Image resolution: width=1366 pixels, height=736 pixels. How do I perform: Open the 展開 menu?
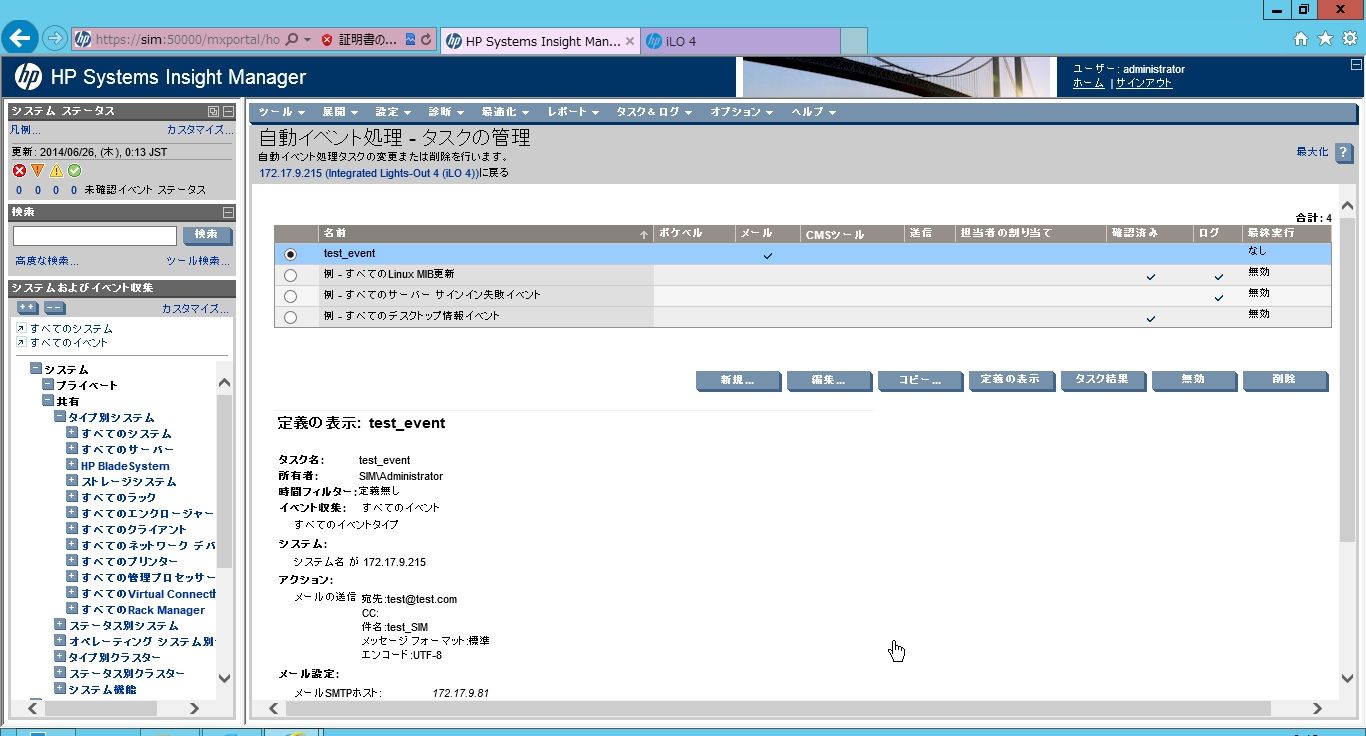pos(339,112)
